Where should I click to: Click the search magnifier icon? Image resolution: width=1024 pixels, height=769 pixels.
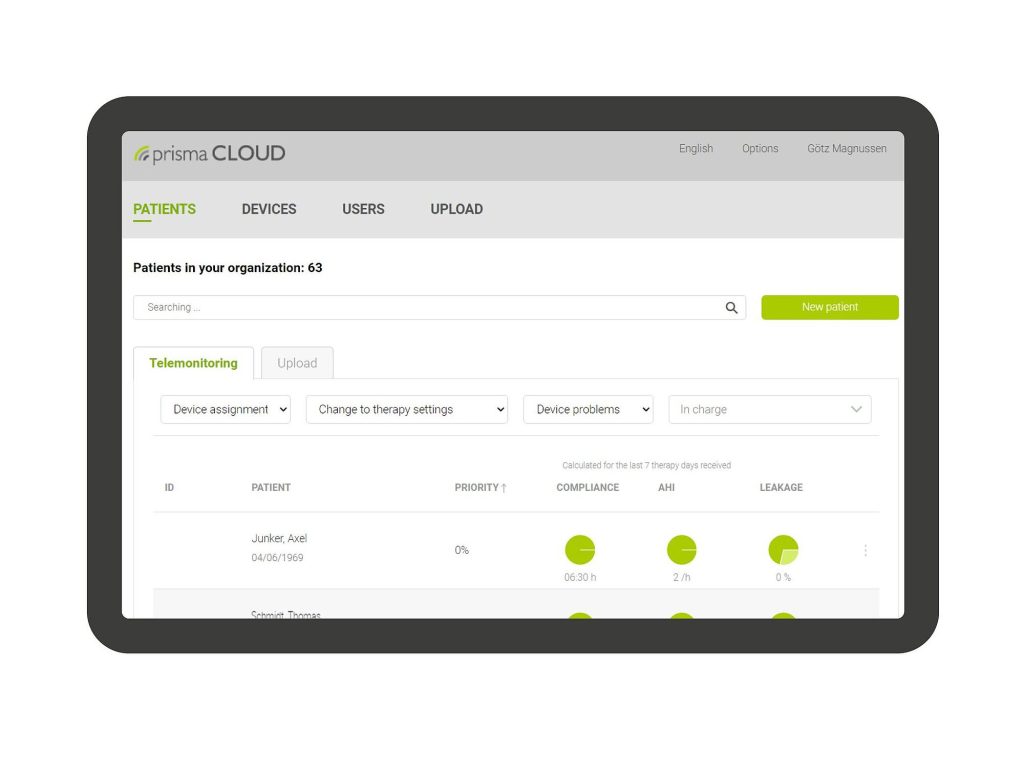732,308
